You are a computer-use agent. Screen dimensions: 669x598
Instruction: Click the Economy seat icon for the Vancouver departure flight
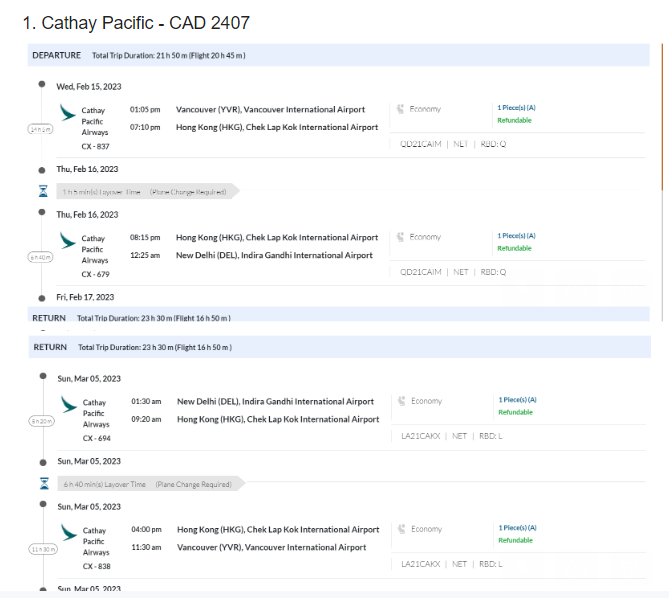pos(401,109)
